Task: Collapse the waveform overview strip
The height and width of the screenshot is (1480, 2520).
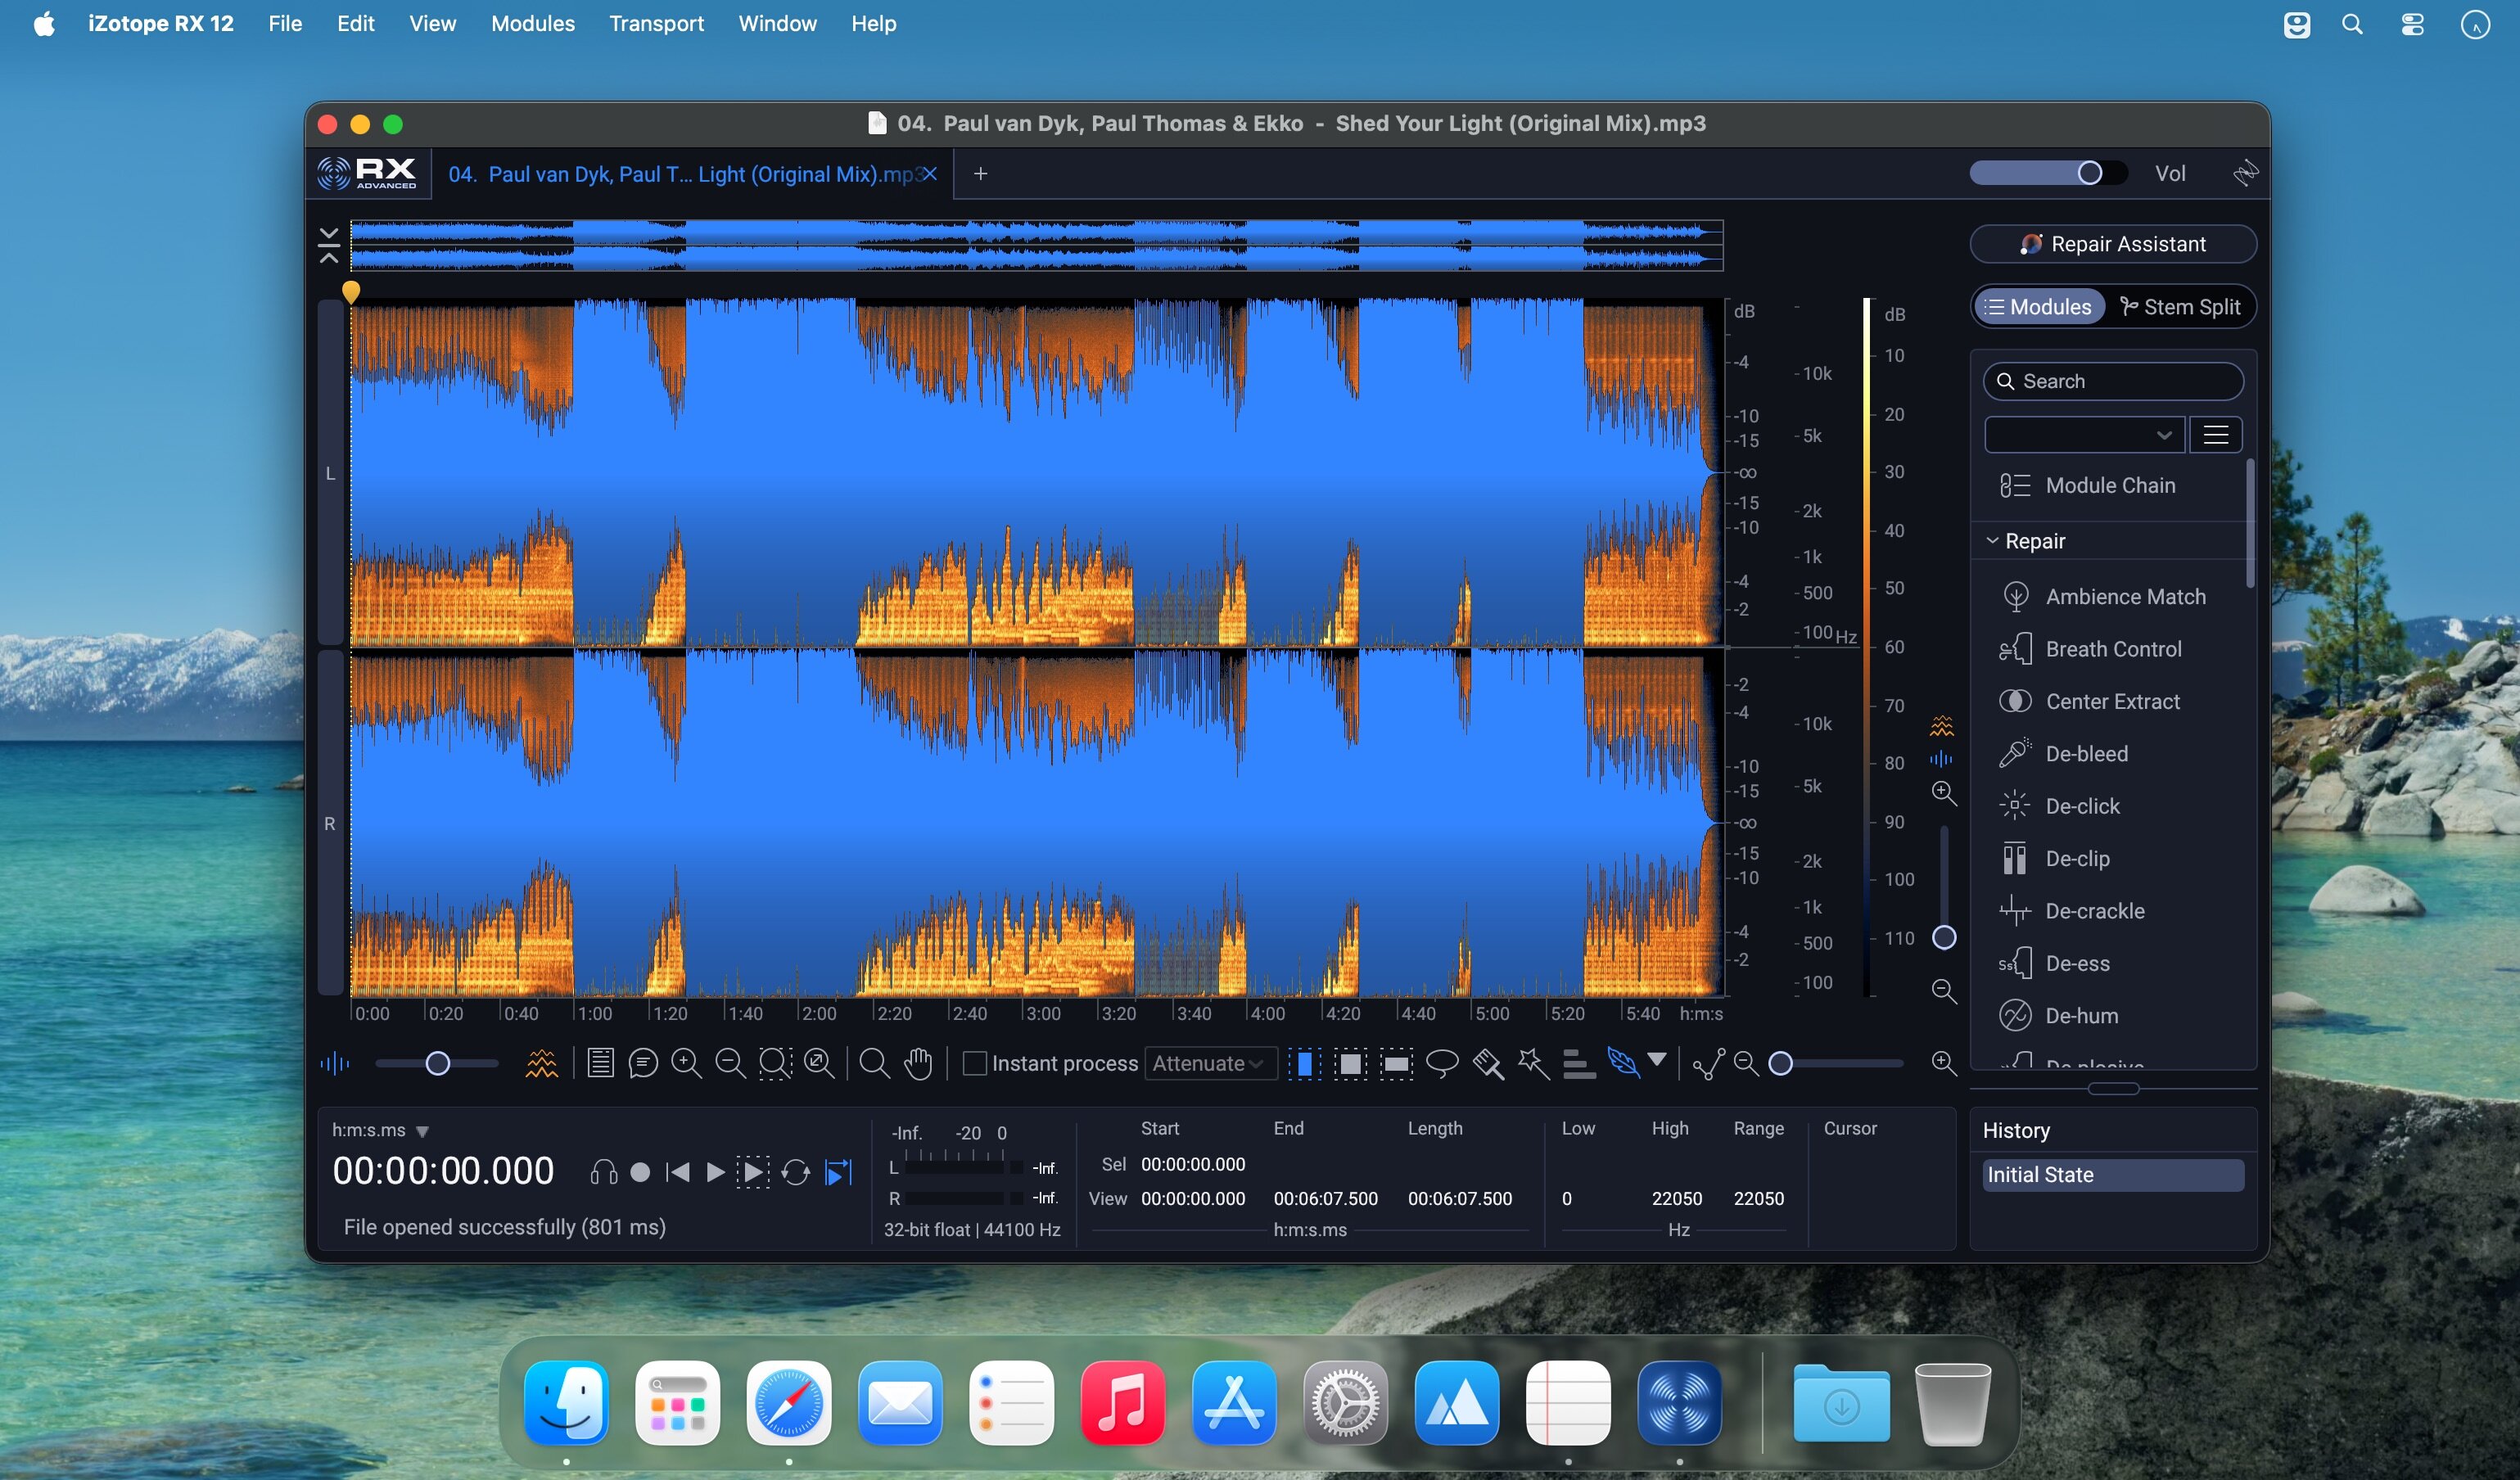Action: 328,245
